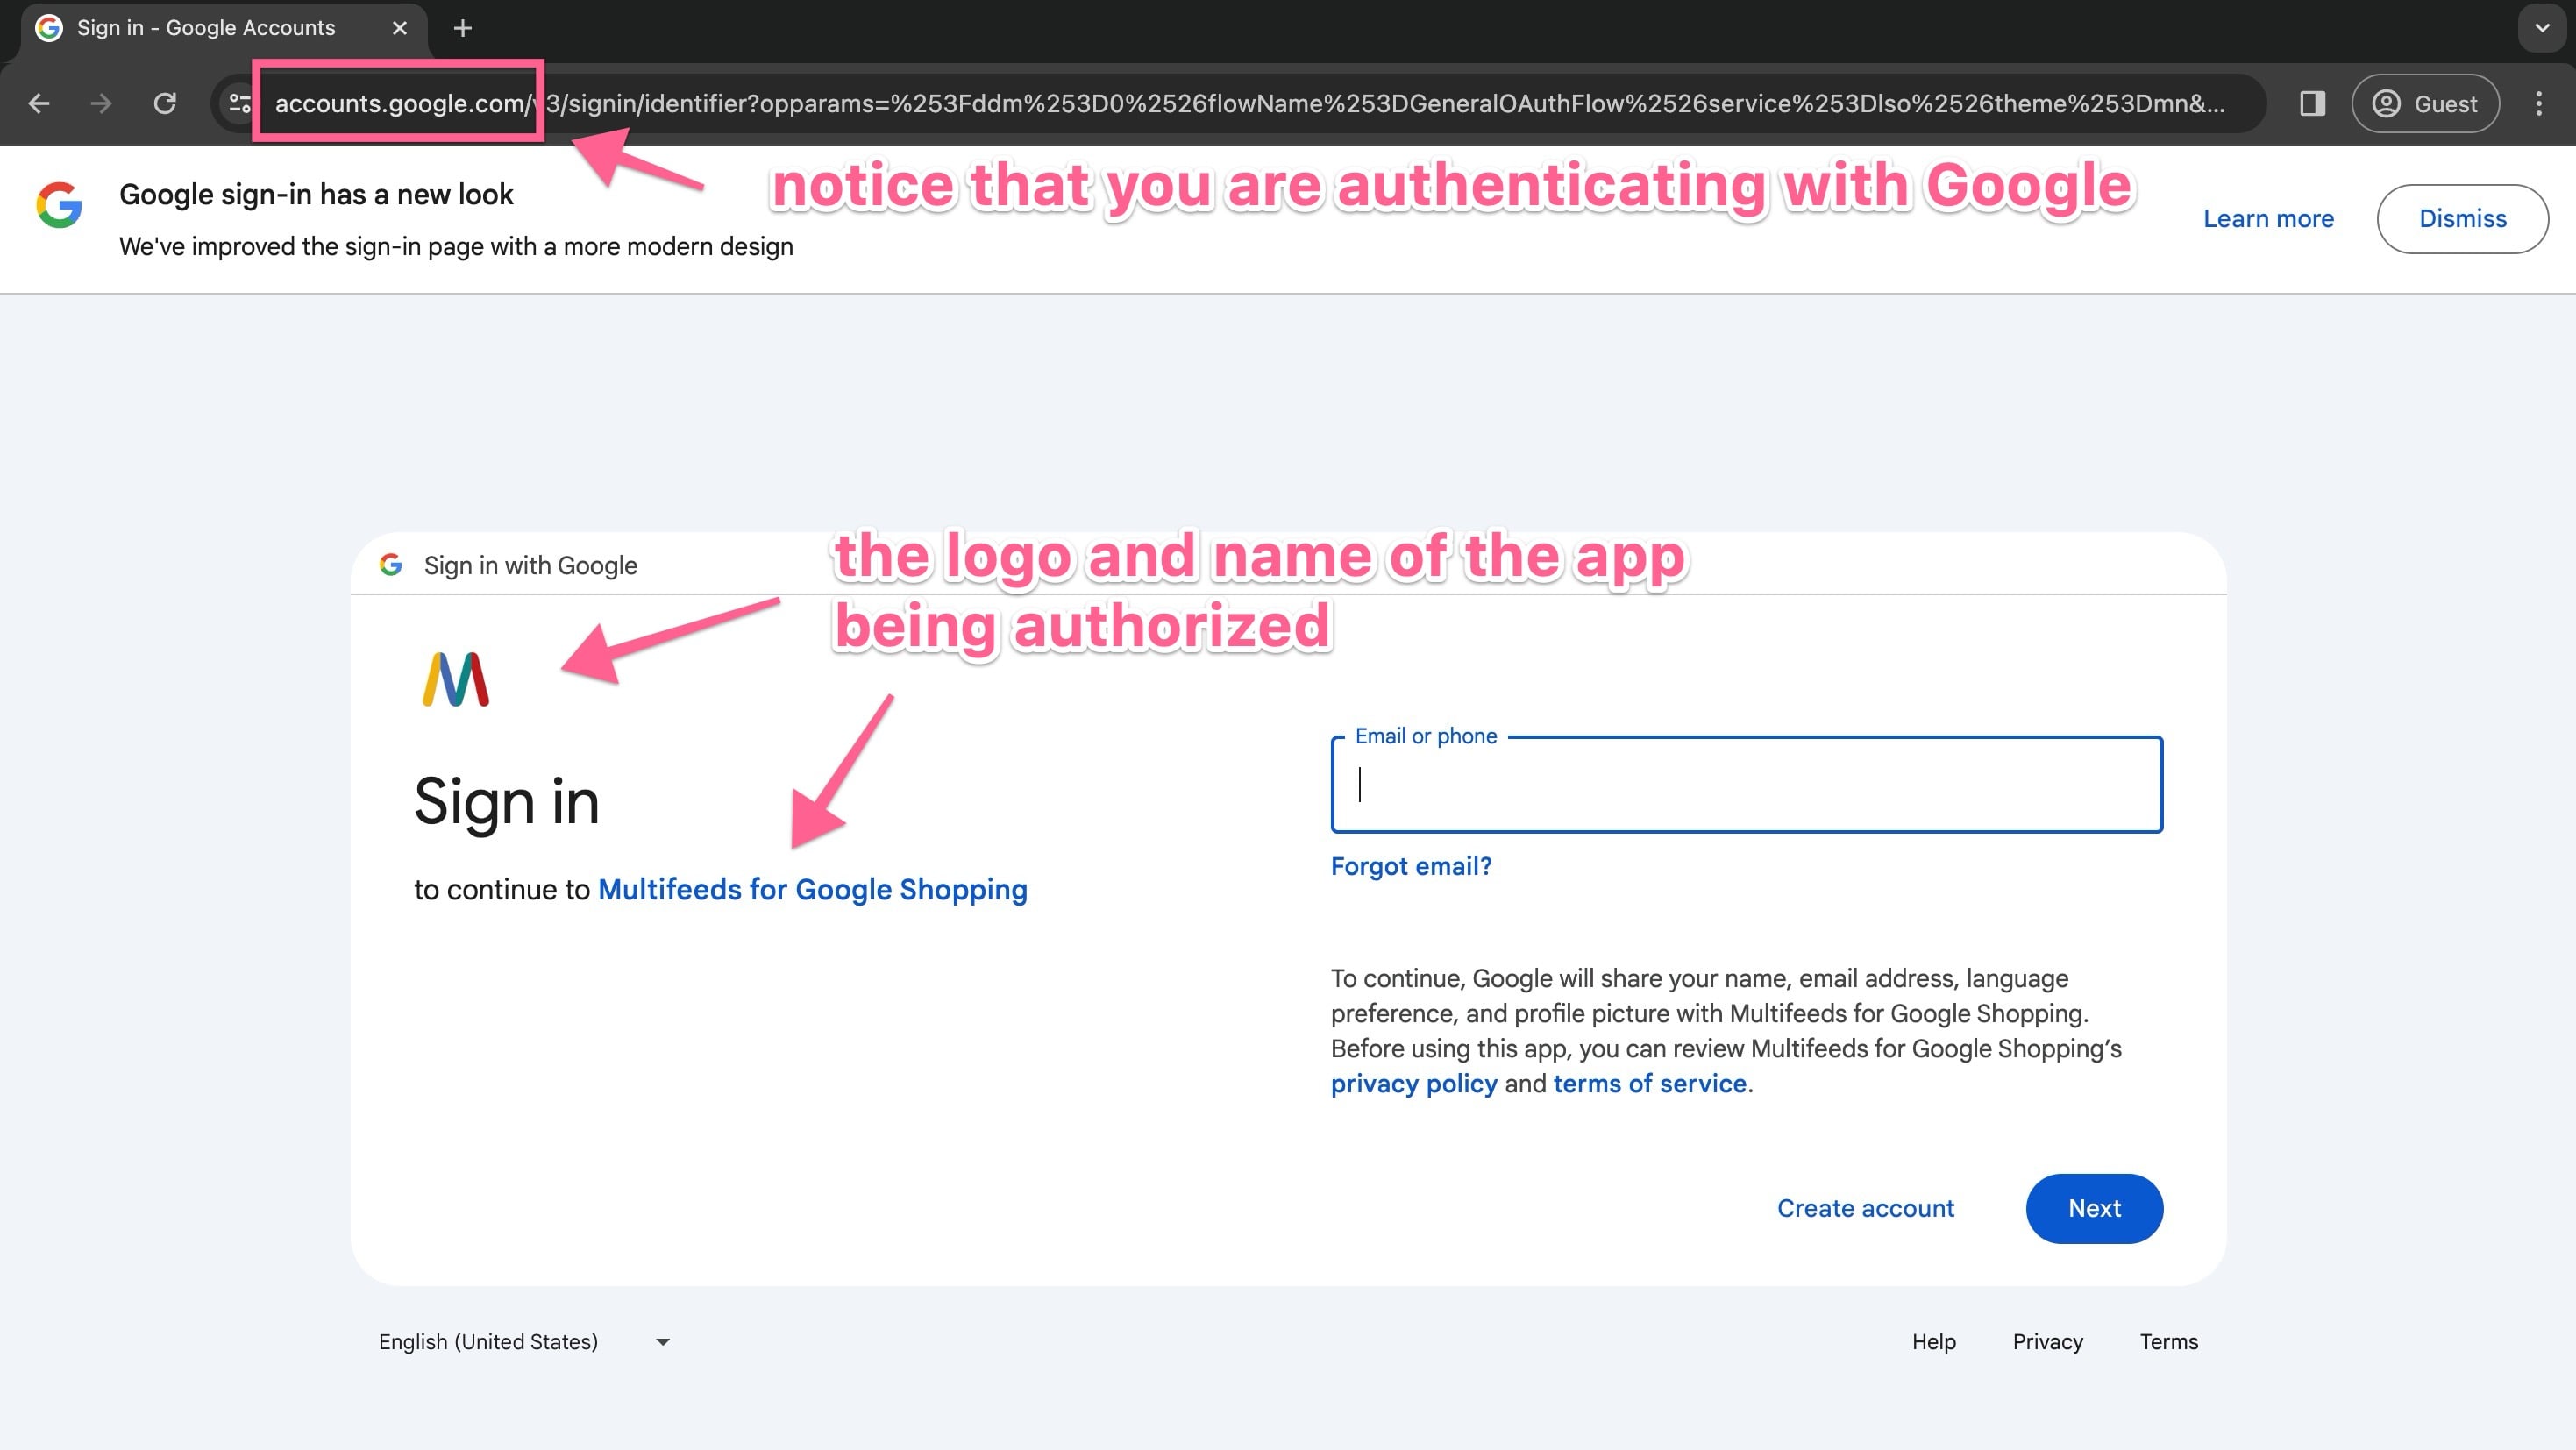Image resolution: width=2576 pixels, height=1450 pixels.
Task: Click the Google icon beside Sign in with Google
Action: point(391,565)
